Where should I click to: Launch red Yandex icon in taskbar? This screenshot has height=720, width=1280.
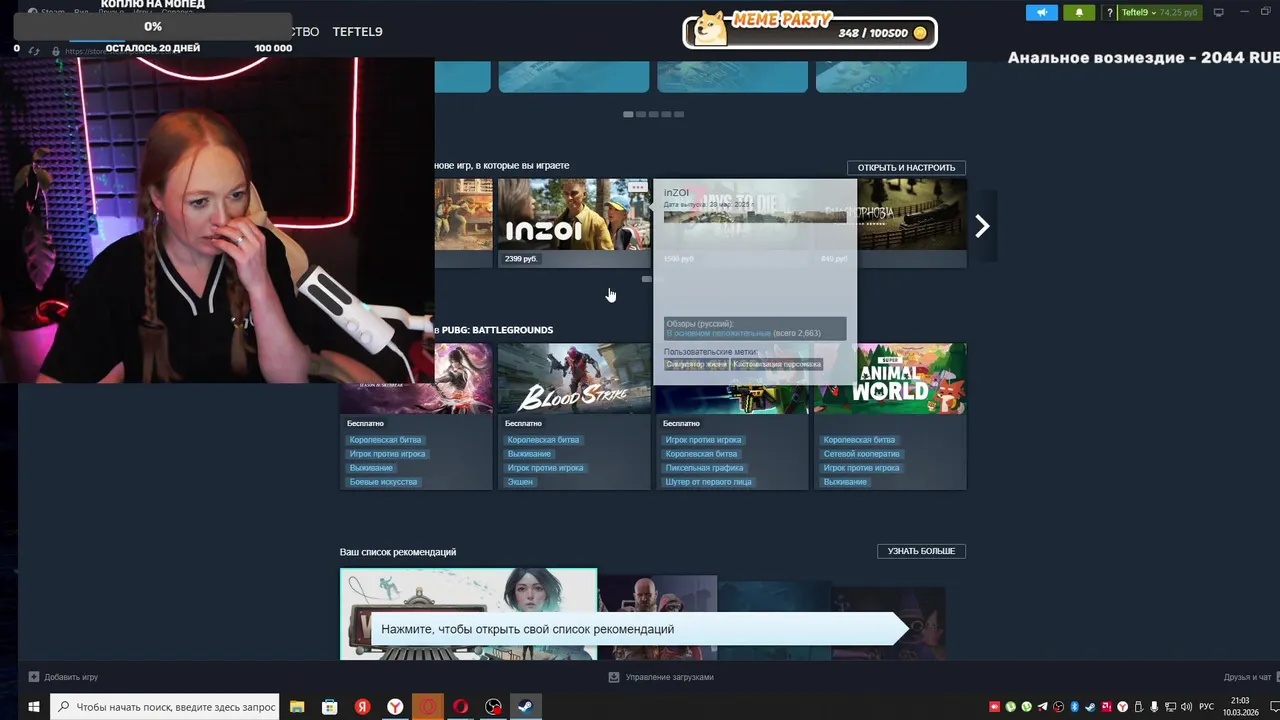click(x=363, y=707)
